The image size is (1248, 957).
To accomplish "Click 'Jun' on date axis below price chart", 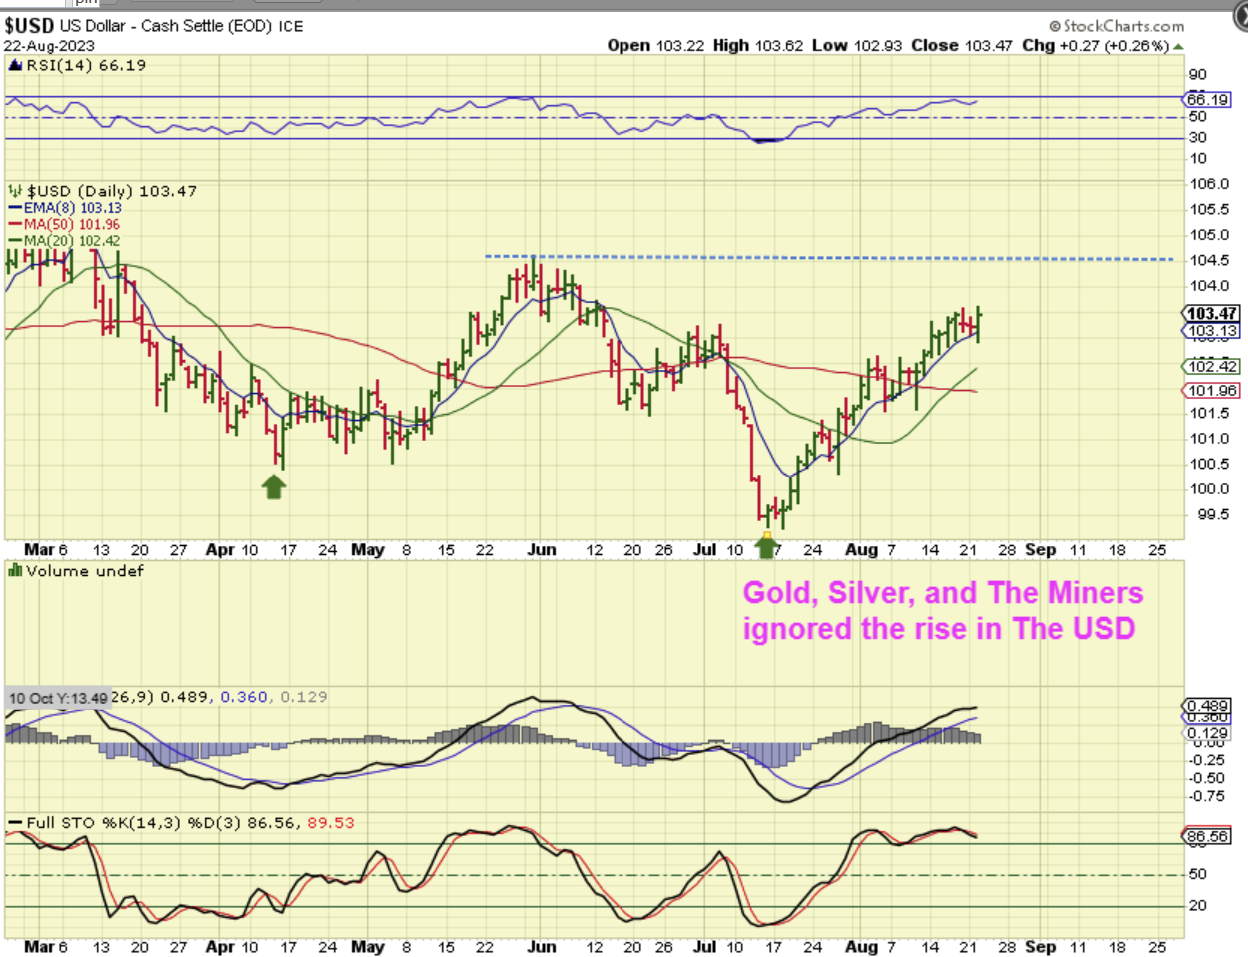I will coord(541,550).
